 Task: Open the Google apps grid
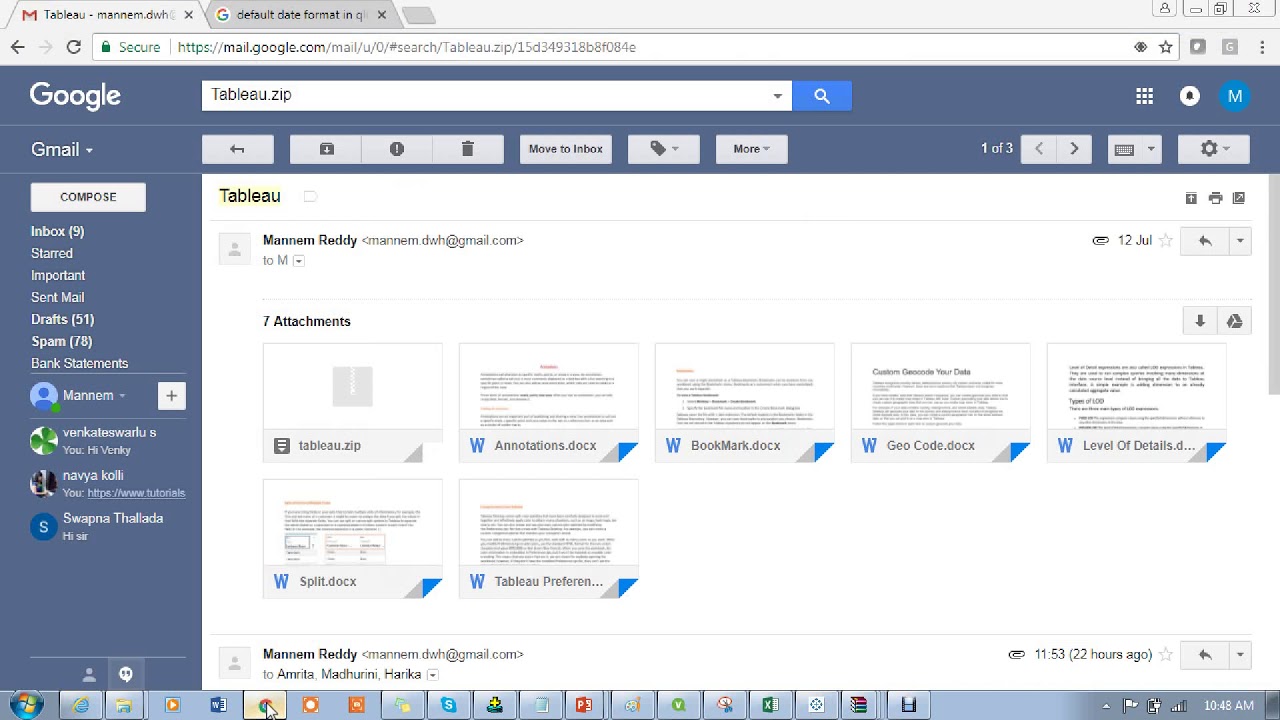coord(1145,96)
